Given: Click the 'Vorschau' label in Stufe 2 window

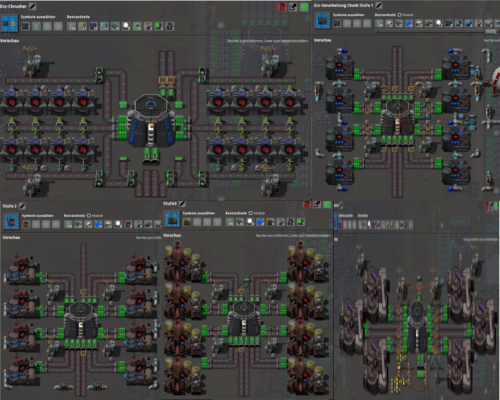Looking at the screenshot, I should click(x=11, y=237).
